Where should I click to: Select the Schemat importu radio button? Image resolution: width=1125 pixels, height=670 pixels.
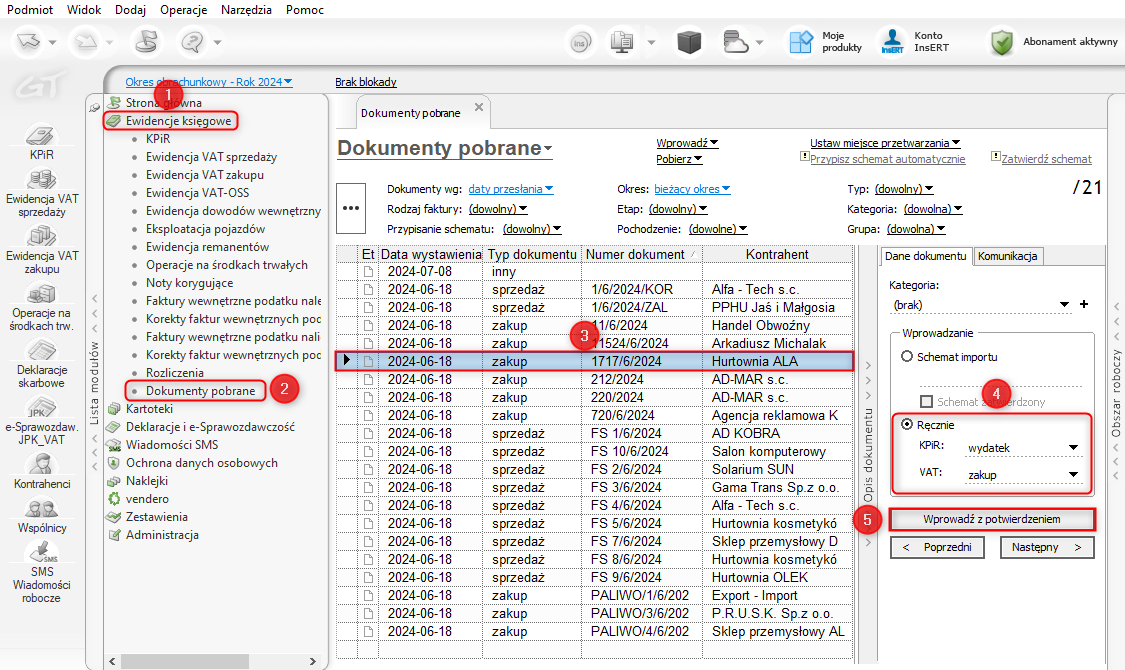click(x=908, y=356)
